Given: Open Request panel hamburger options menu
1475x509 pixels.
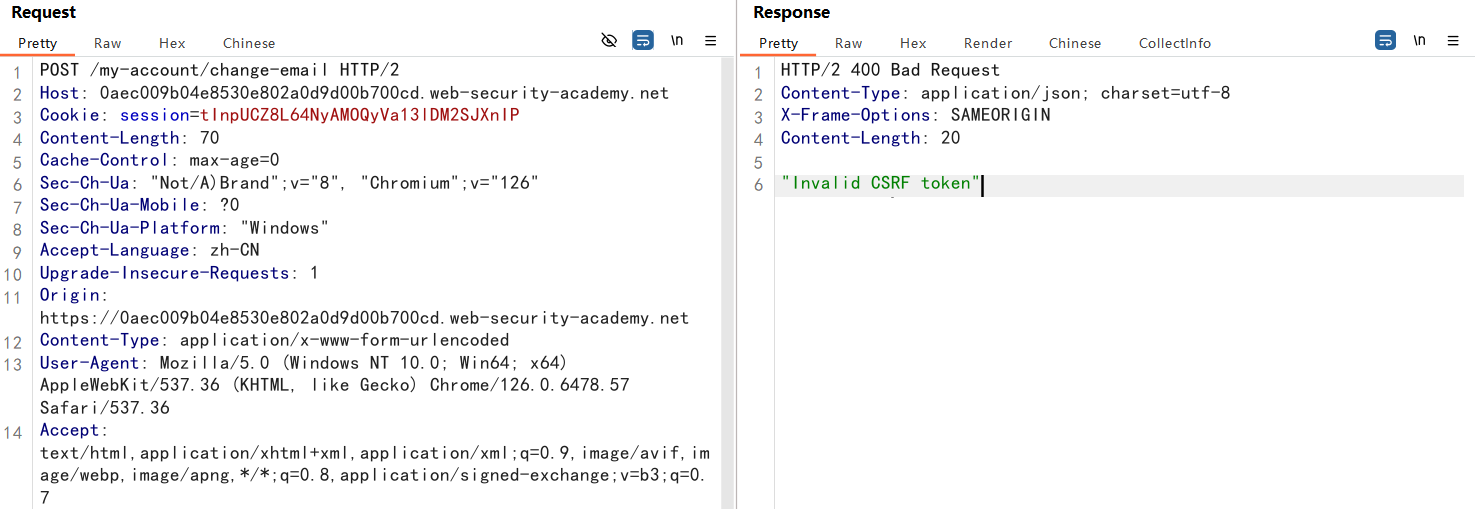Looking at the screenshot, I should coord(711,41).
